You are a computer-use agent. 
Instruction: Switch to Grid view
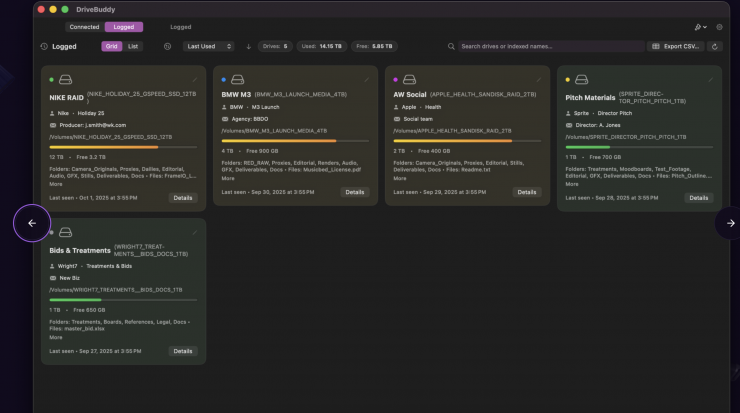[x=112, y=46]
